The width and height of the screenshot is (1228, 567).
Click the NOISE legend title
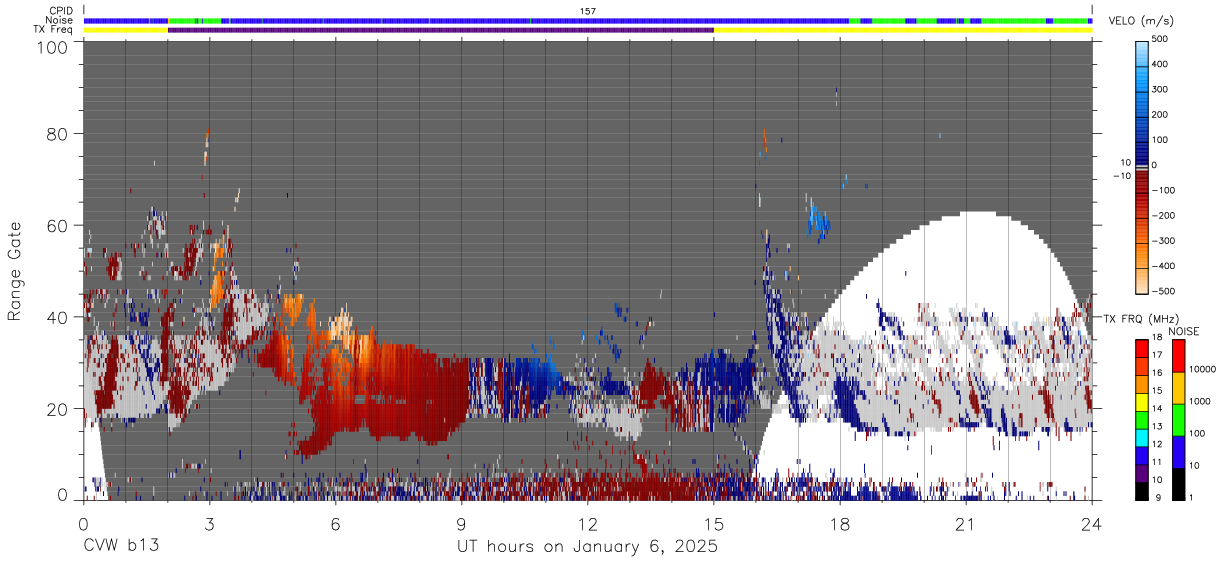point(1183,331)
